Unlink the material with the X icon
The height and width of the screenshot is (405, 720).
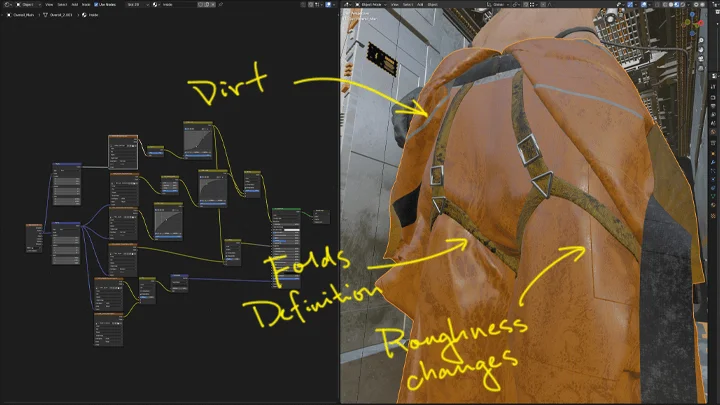[x=214, y=5]
